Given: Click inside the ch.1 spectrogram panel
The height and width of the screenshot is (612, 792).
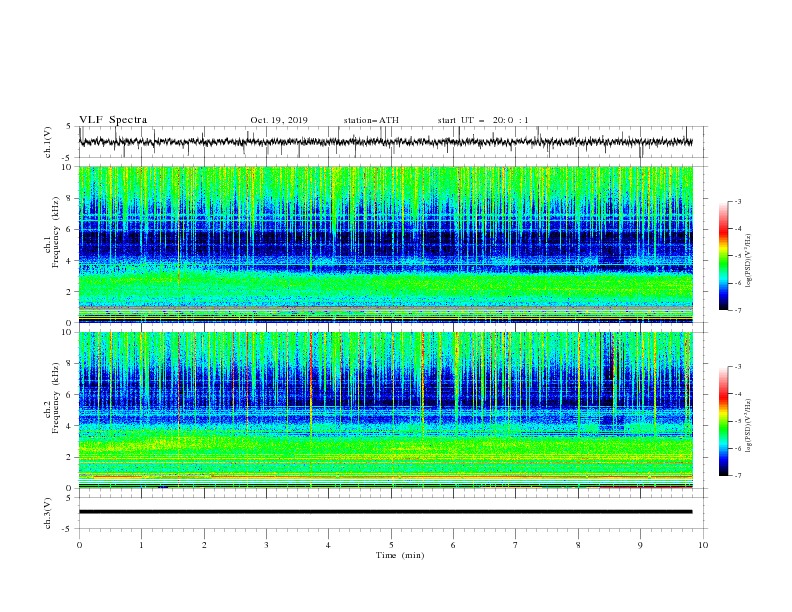Looking at the screenshot, I should point(385,244).
